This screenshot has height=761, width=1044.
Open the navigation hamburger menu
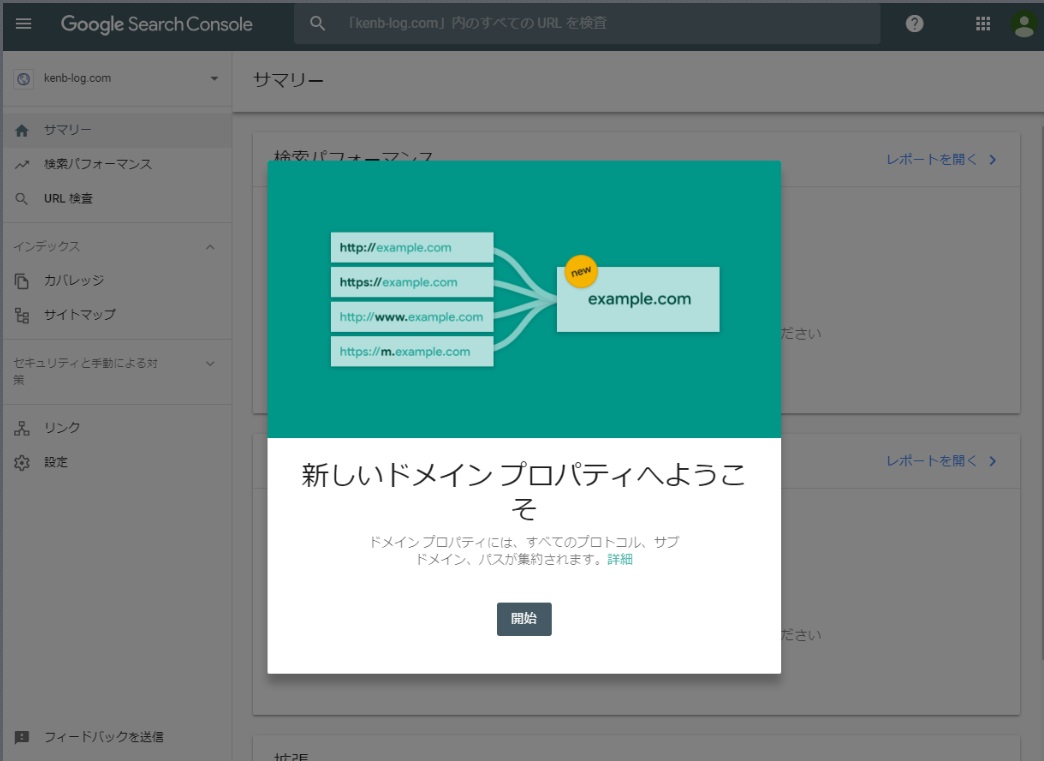(25, 24)
